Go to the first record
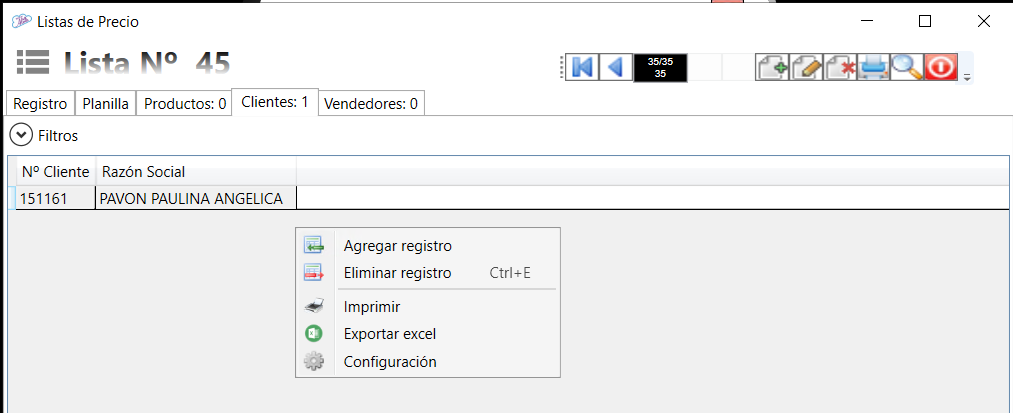The height and width of the screenshot is (413, 1013). 583,67
